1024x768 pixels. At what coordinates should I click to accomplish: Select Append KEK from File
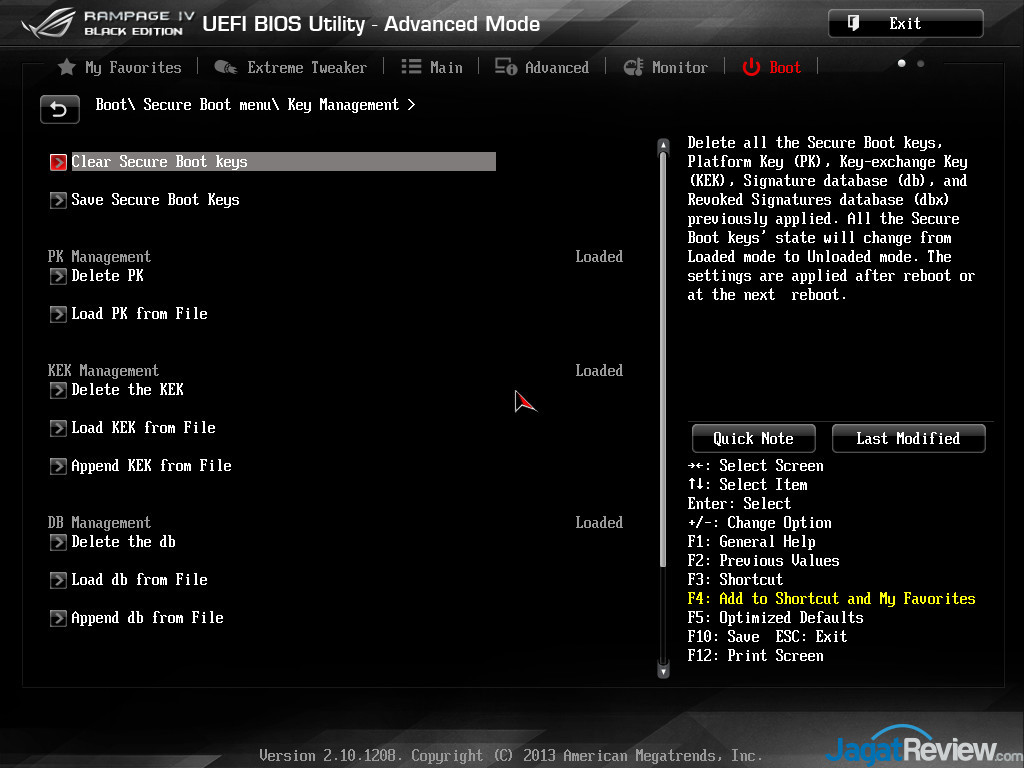pyautogui.click(x=151, y=466)
